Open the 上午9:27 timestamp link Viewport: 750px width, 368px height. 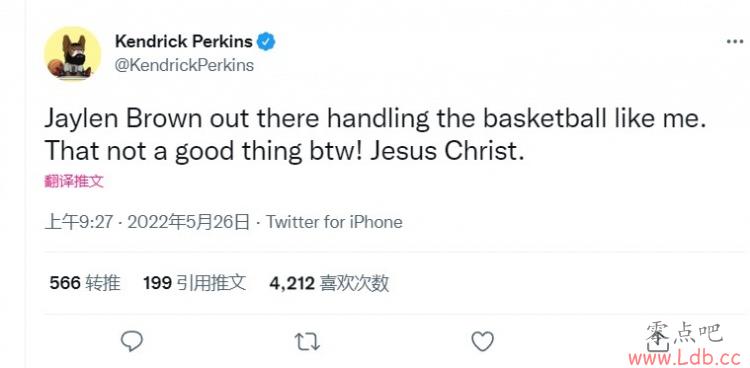pyautogui.click(x=78, y=222)
